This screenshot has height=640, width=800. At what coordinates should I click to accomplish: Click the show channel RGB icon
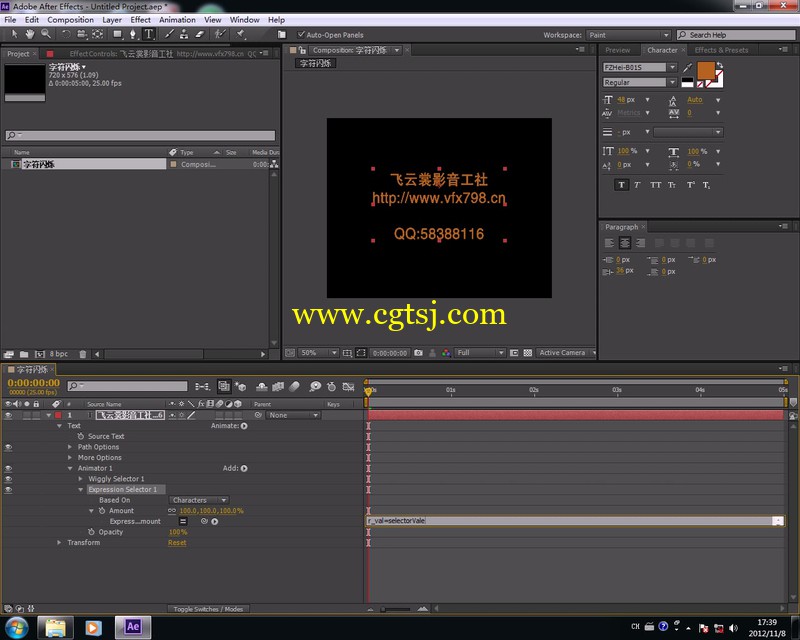coord(446,353)
